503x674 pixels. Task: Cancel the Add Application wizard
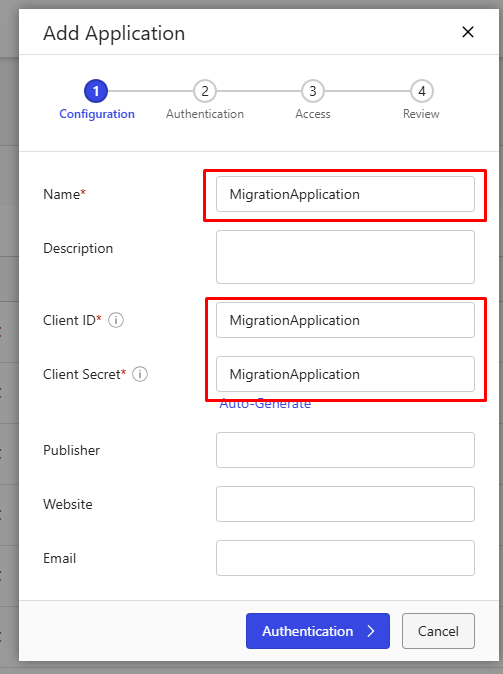pos(438,631)
